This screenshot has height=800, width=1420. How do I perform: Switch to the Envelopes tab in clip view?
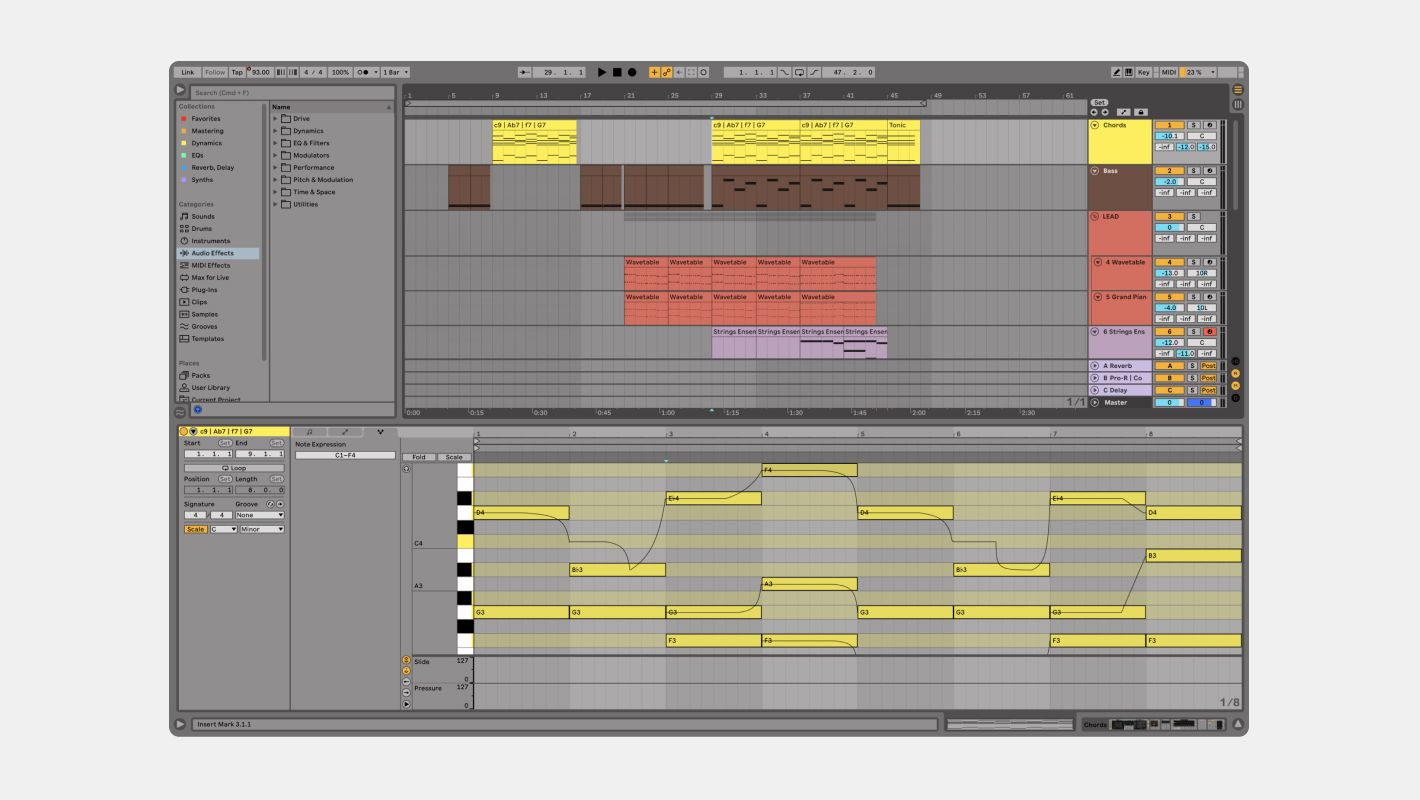tap(345, 432)
